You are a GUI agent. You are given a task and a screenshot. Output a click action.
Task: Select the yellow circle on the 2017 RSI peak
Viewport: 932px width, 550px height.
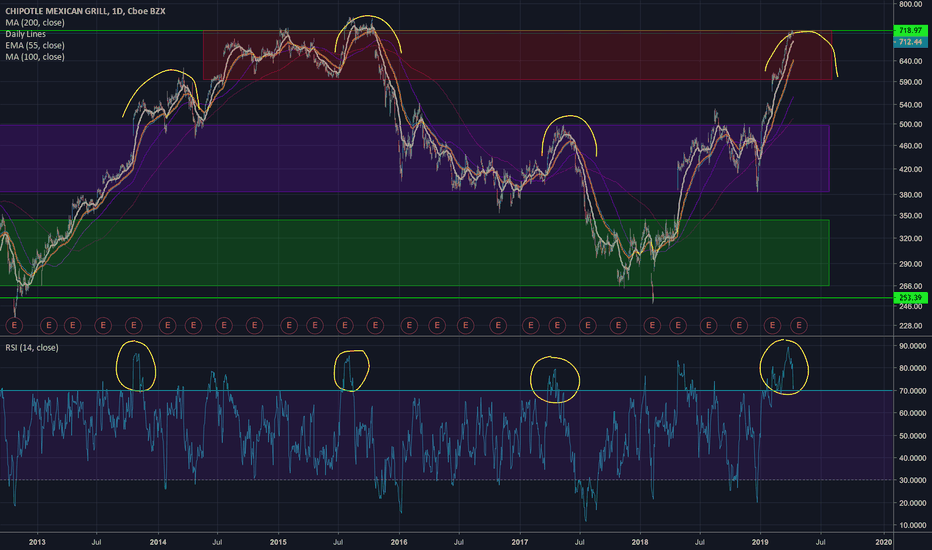(555, 379)
